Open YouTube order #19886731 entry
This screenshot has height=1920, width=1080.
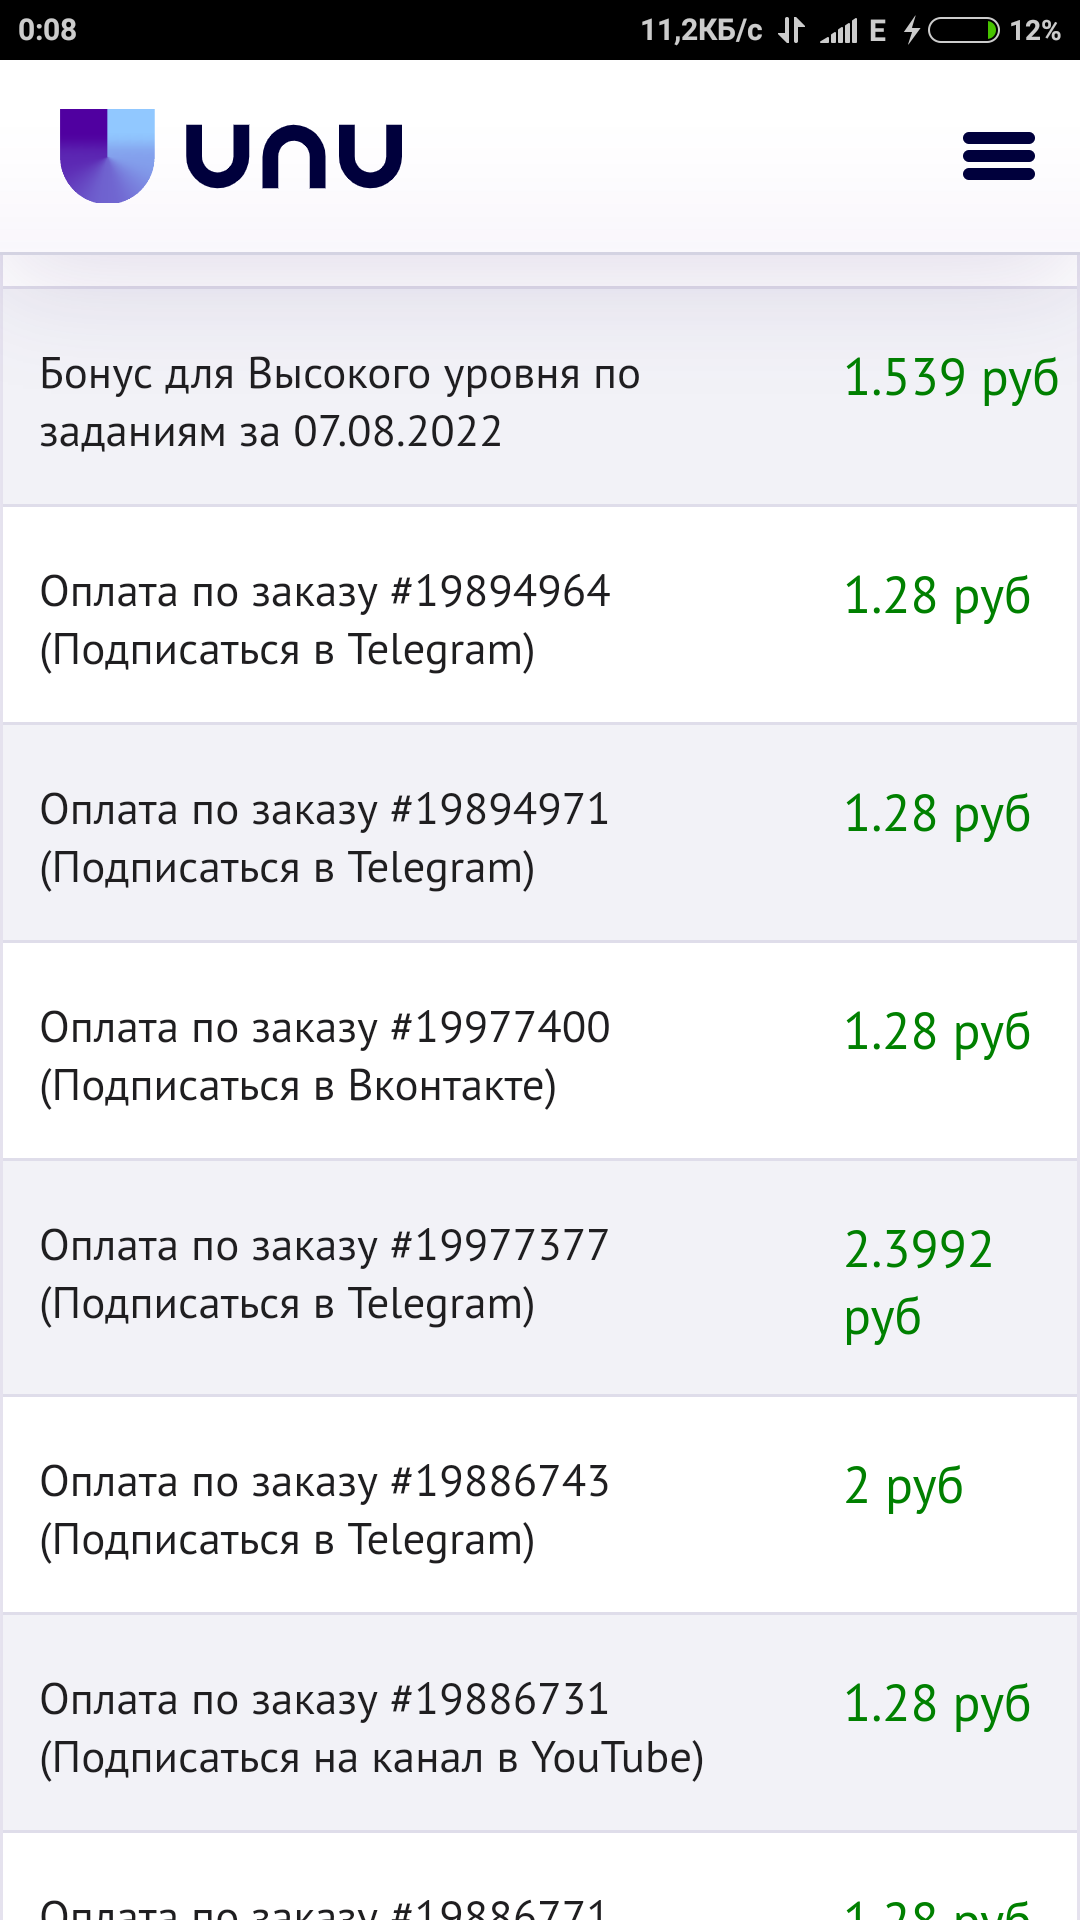[370, 1728]
